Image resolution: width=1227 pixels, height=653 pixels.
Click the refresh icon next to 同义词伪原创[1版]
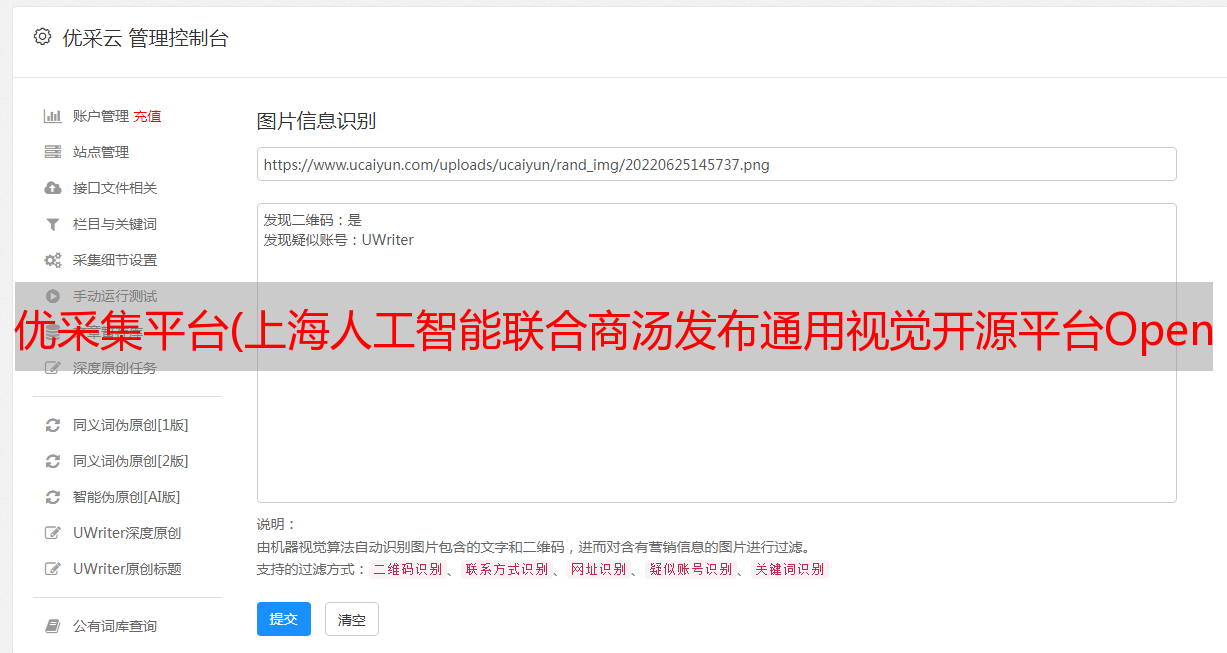click(x=53, y=425)
